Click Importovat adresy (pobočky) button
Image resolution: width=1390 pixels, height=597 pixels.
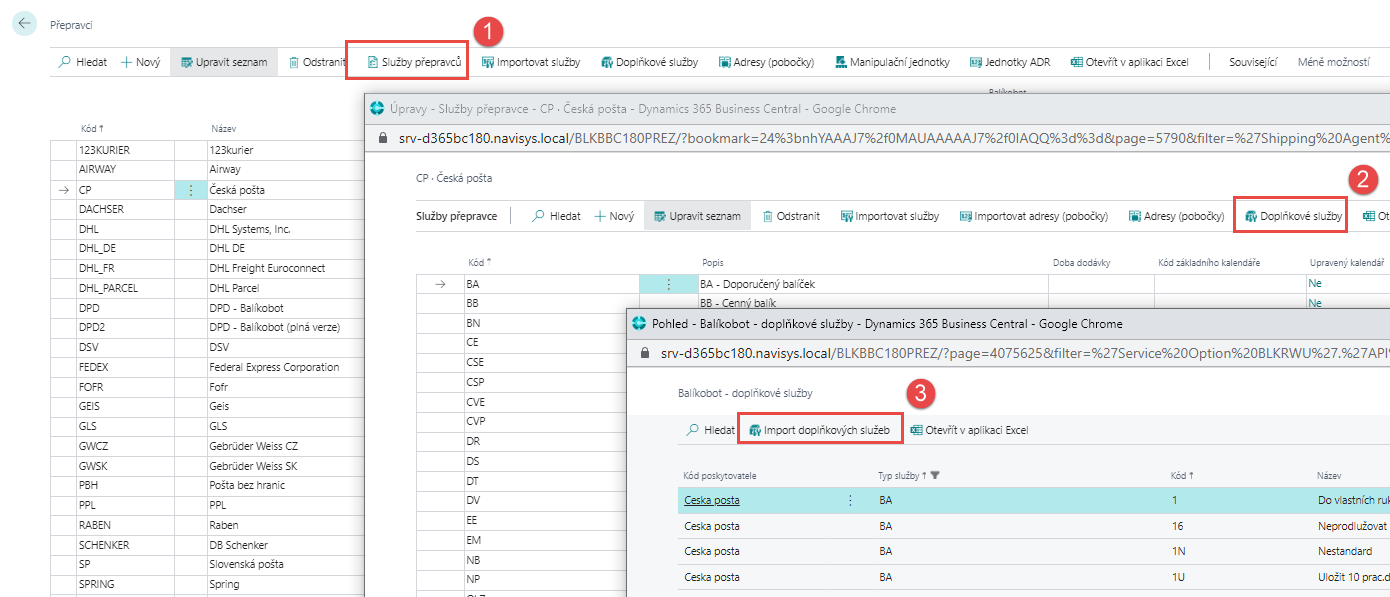click(1033, 215)
